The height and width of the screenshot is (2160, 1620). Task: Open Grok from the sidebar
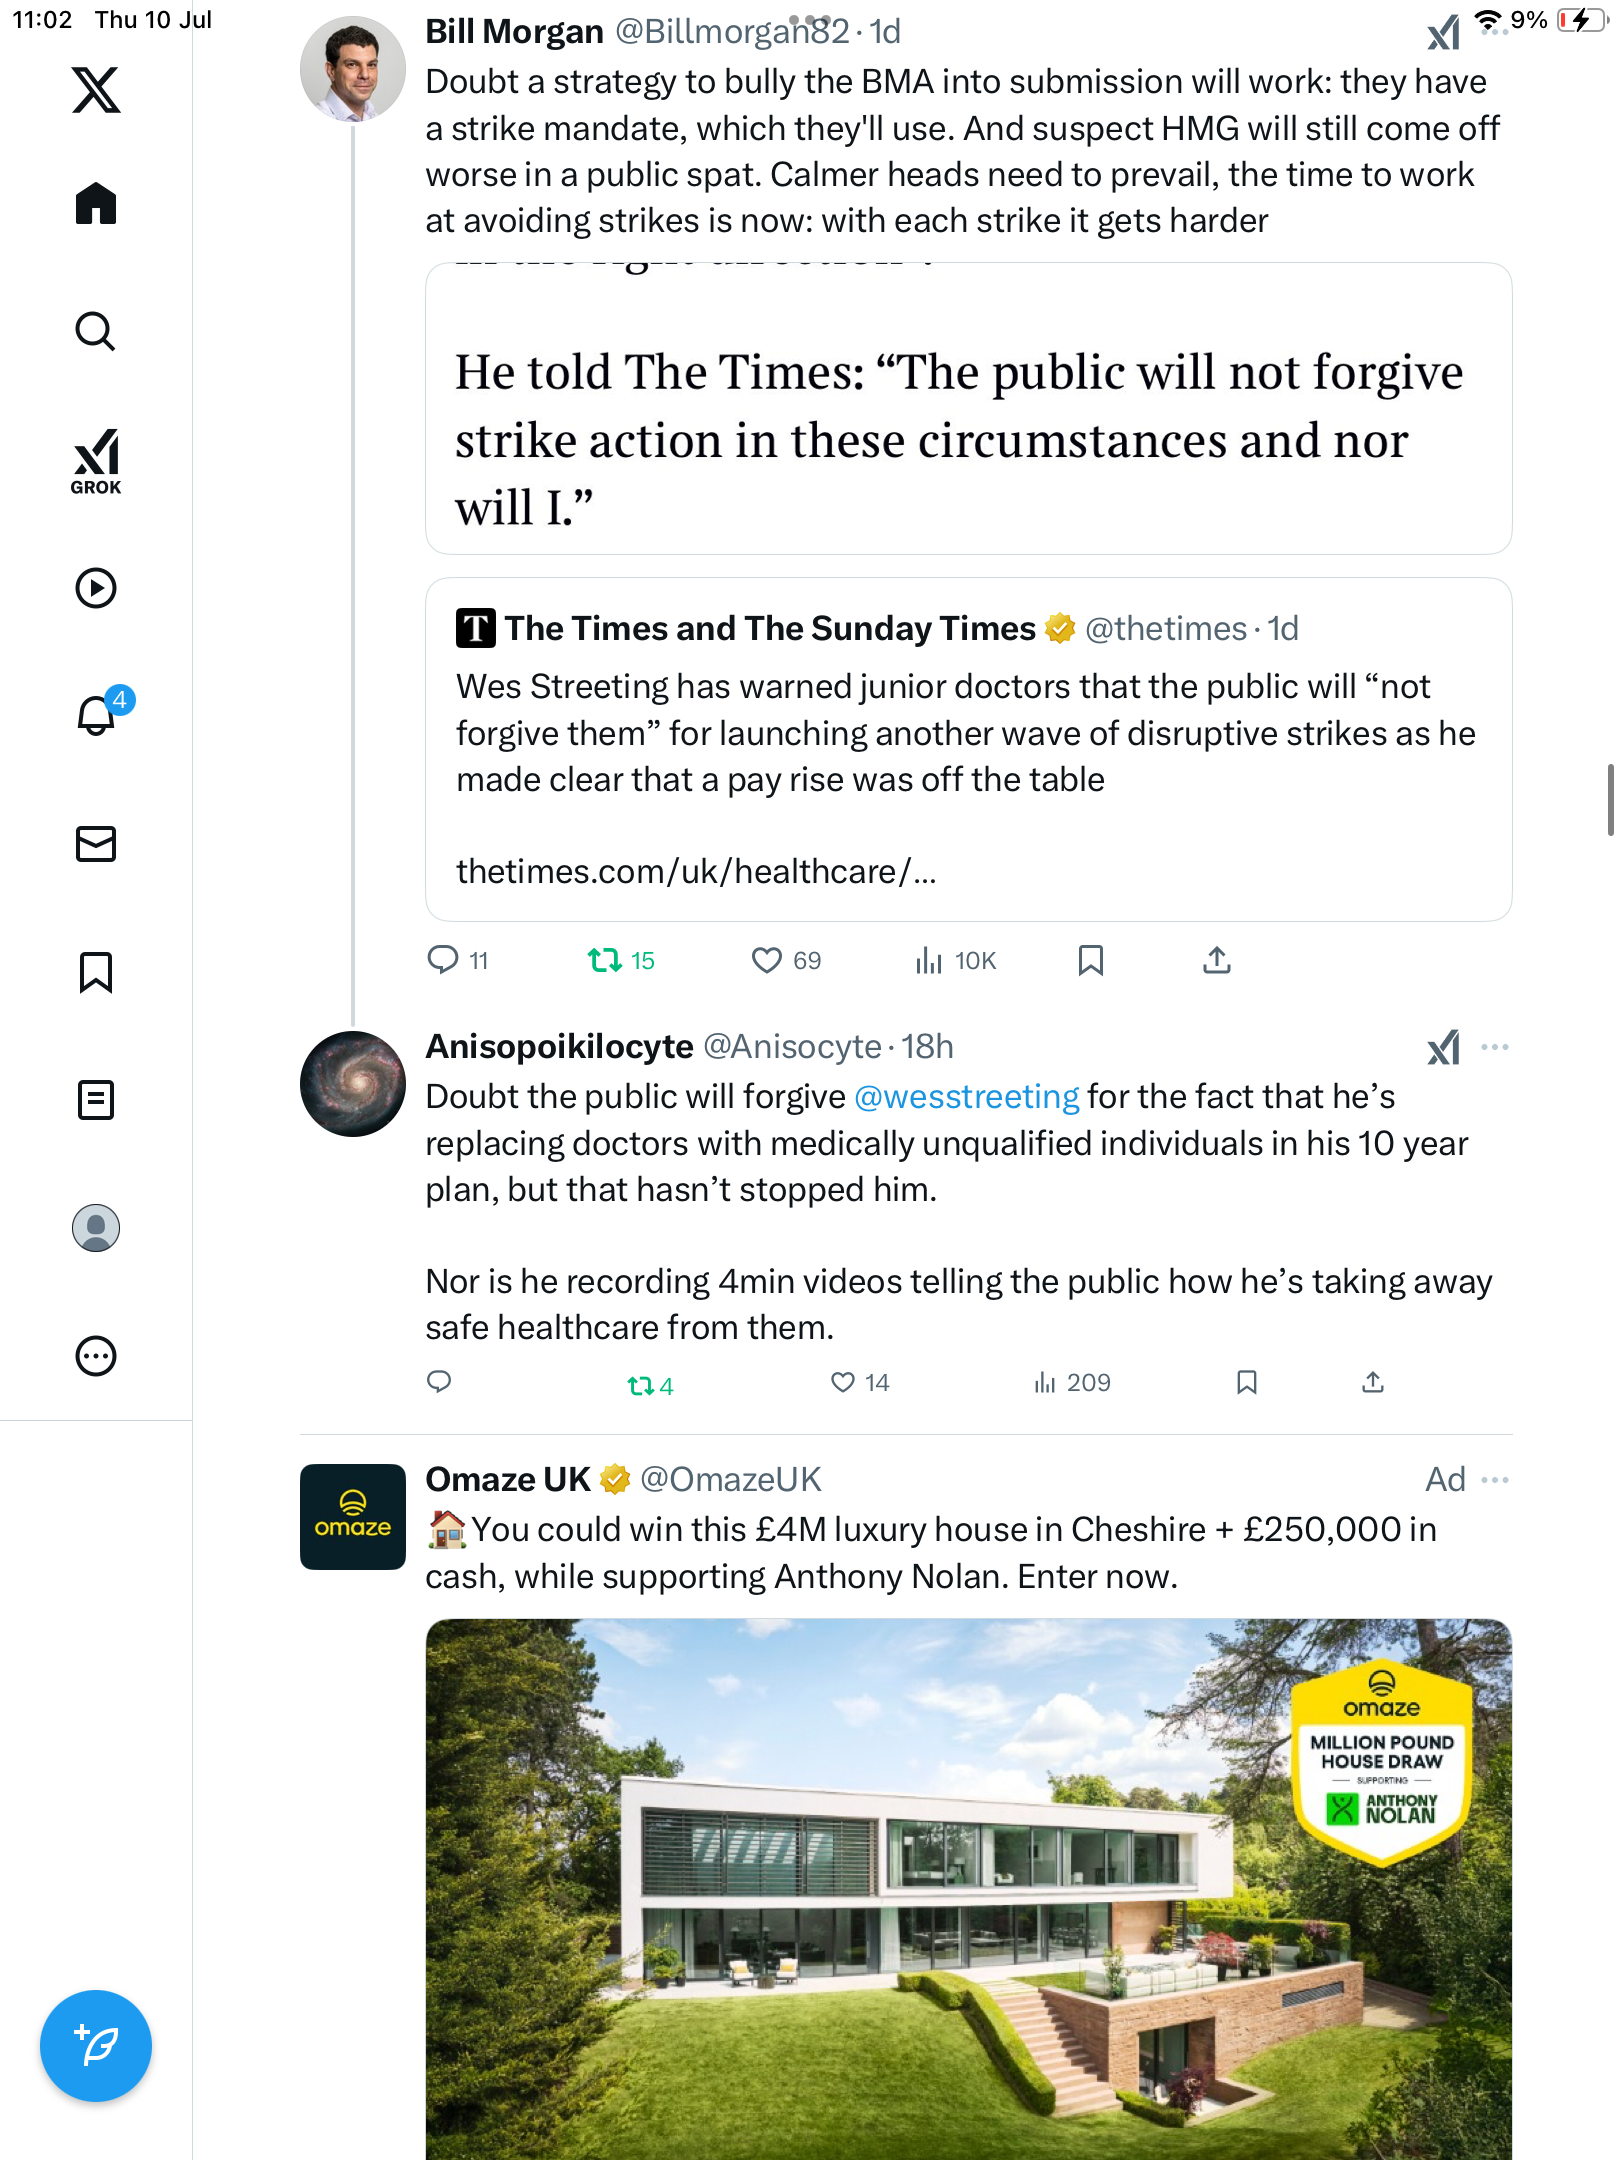pyautogui.click(x=96, y=461)
